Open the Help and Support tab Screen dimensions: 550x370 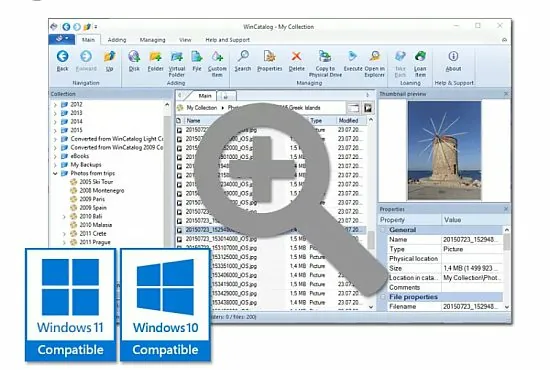pos(227,40)
